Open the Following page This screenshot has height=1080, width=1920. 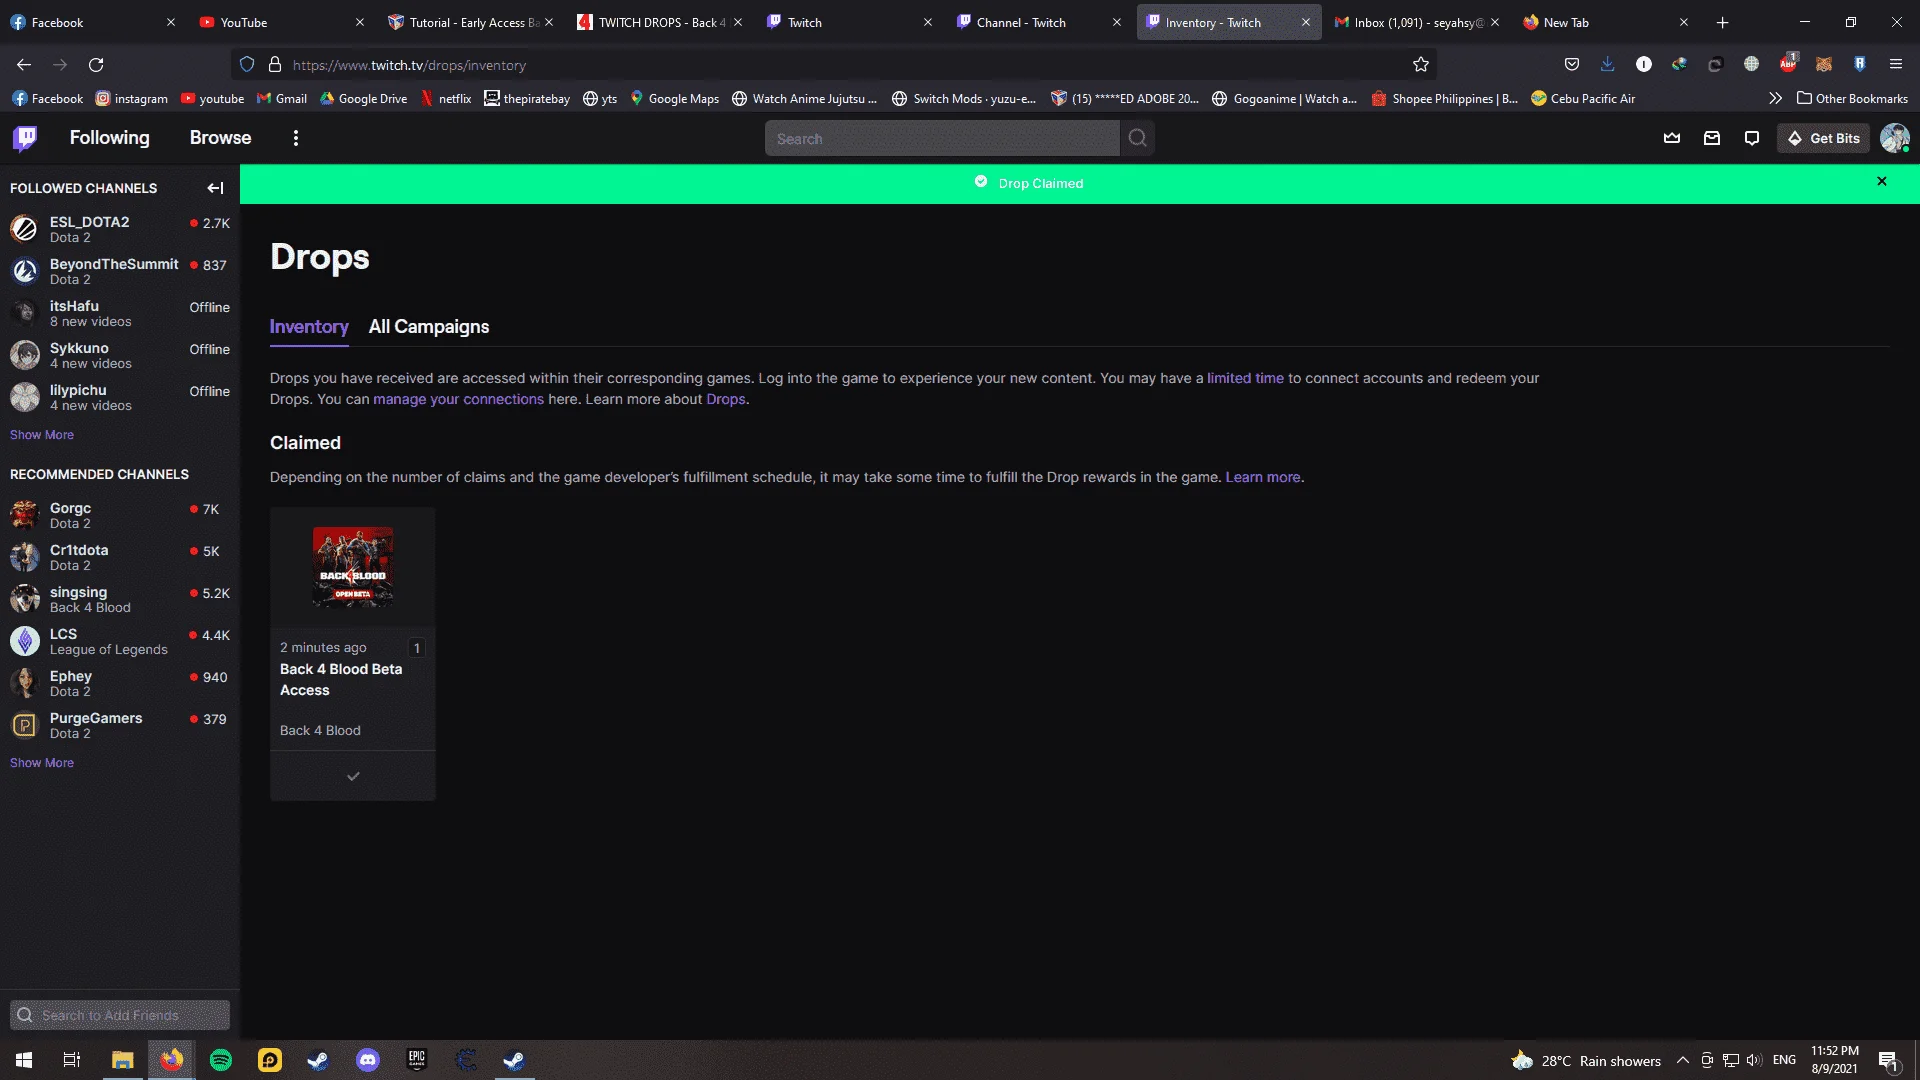click(109, 138)
